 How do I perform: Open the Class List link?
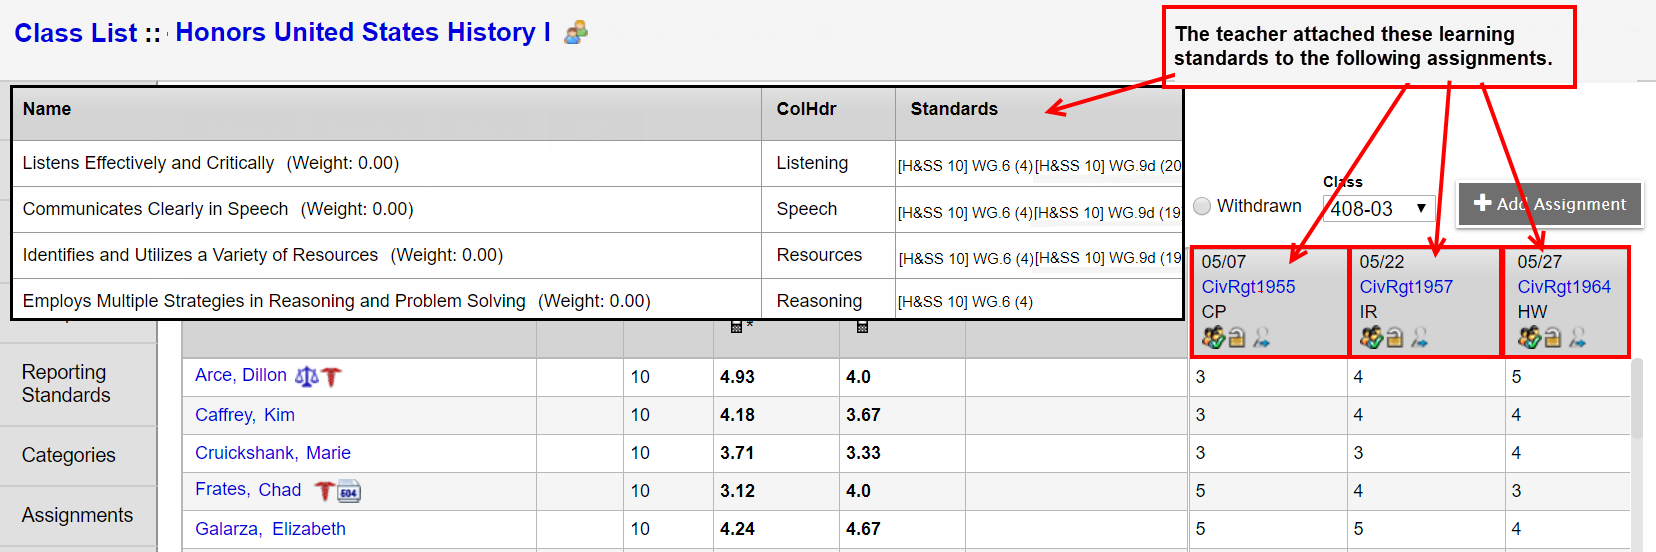click(75, 33)
